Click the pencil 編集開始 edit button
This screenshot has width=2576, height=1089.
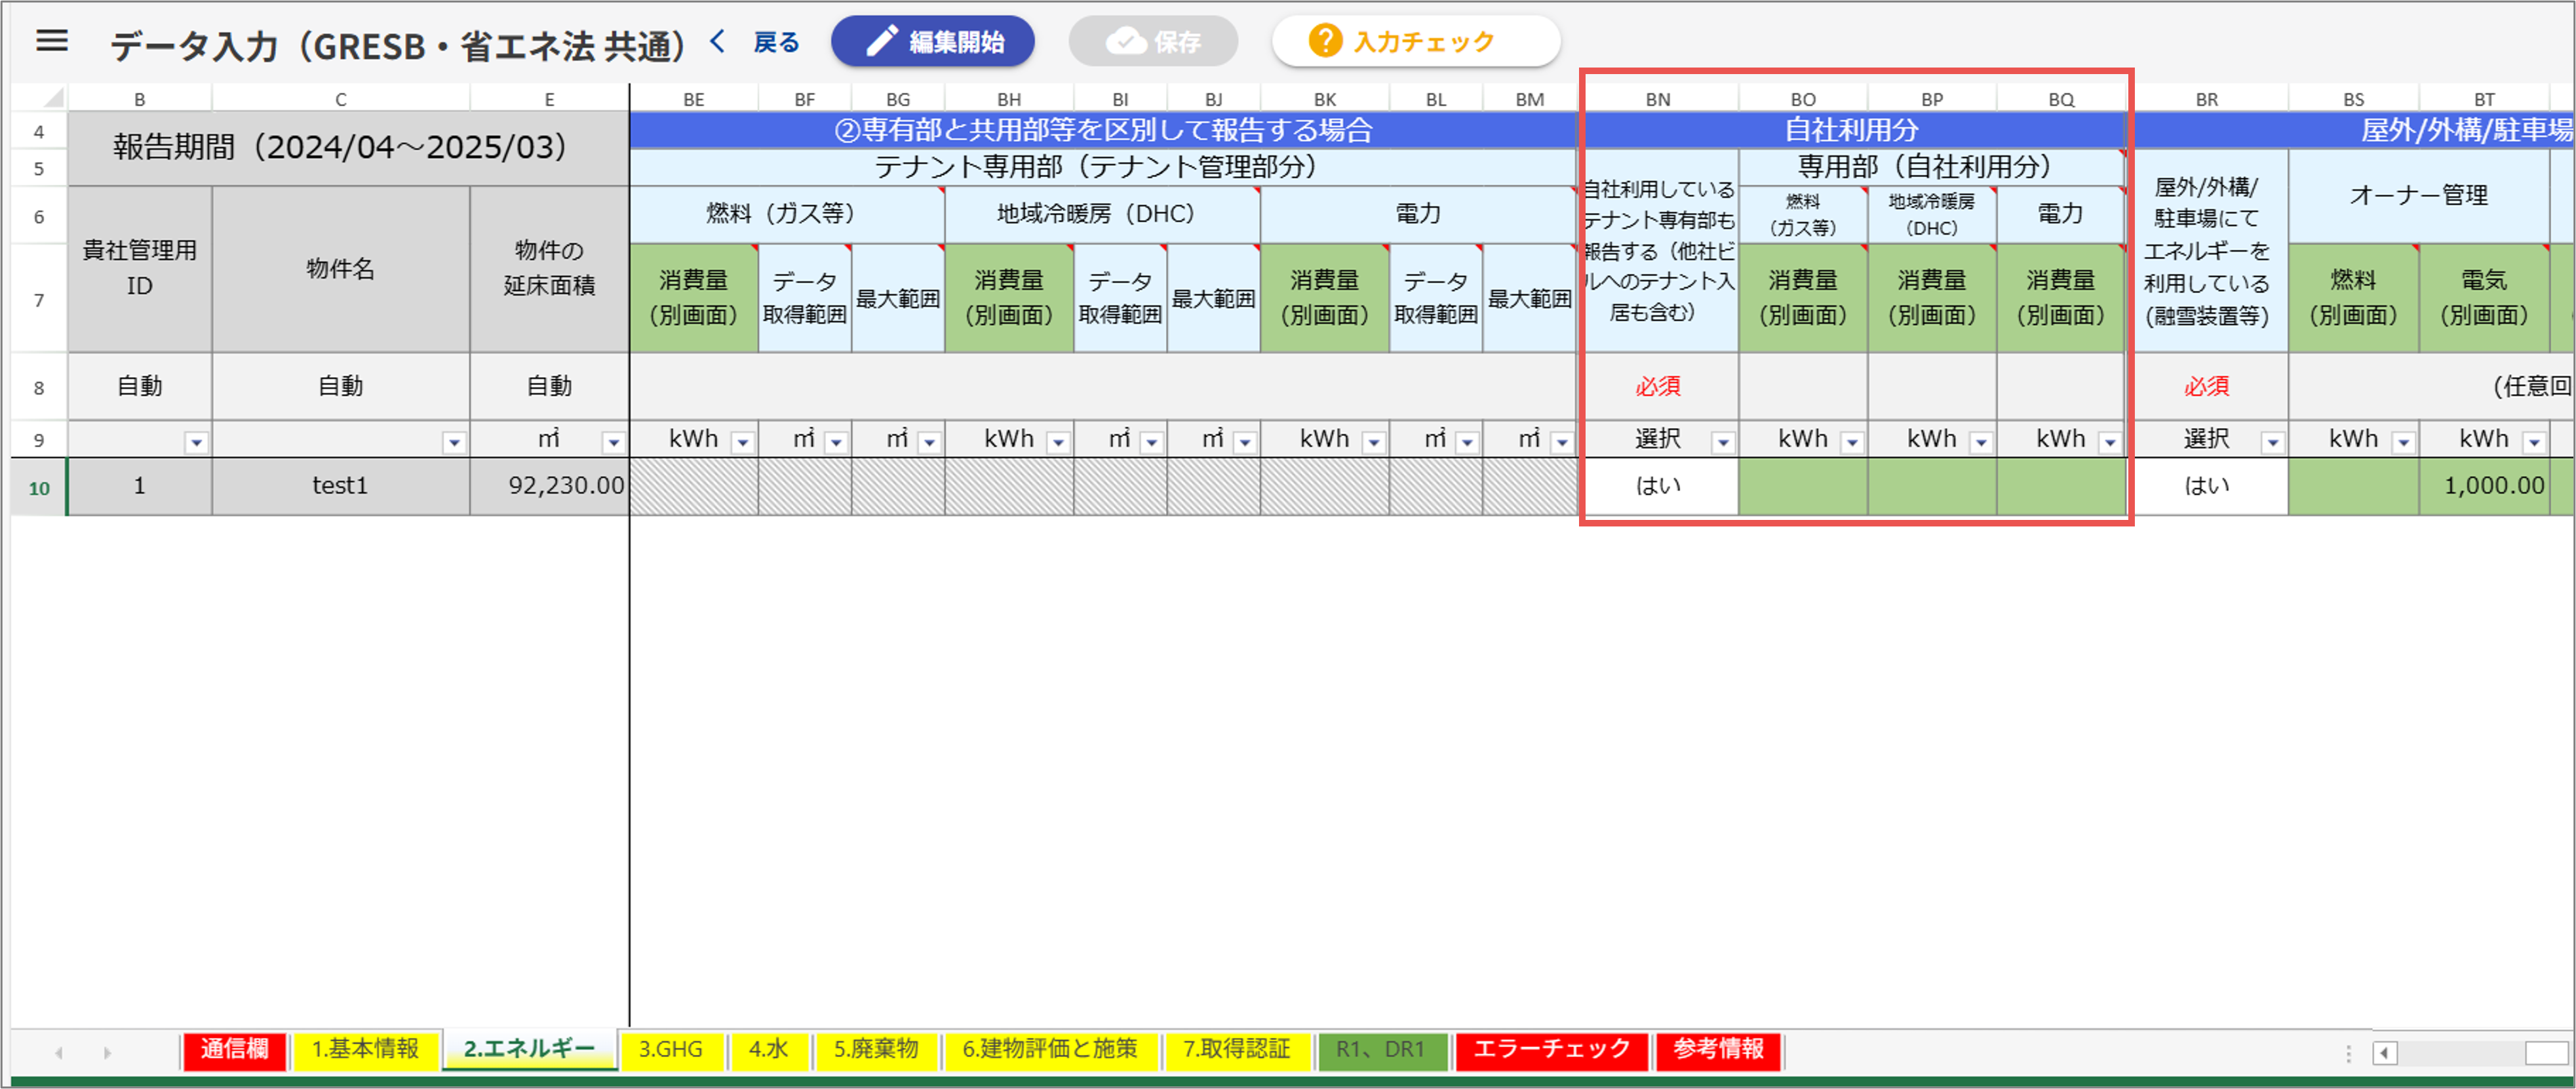[932, 42]
